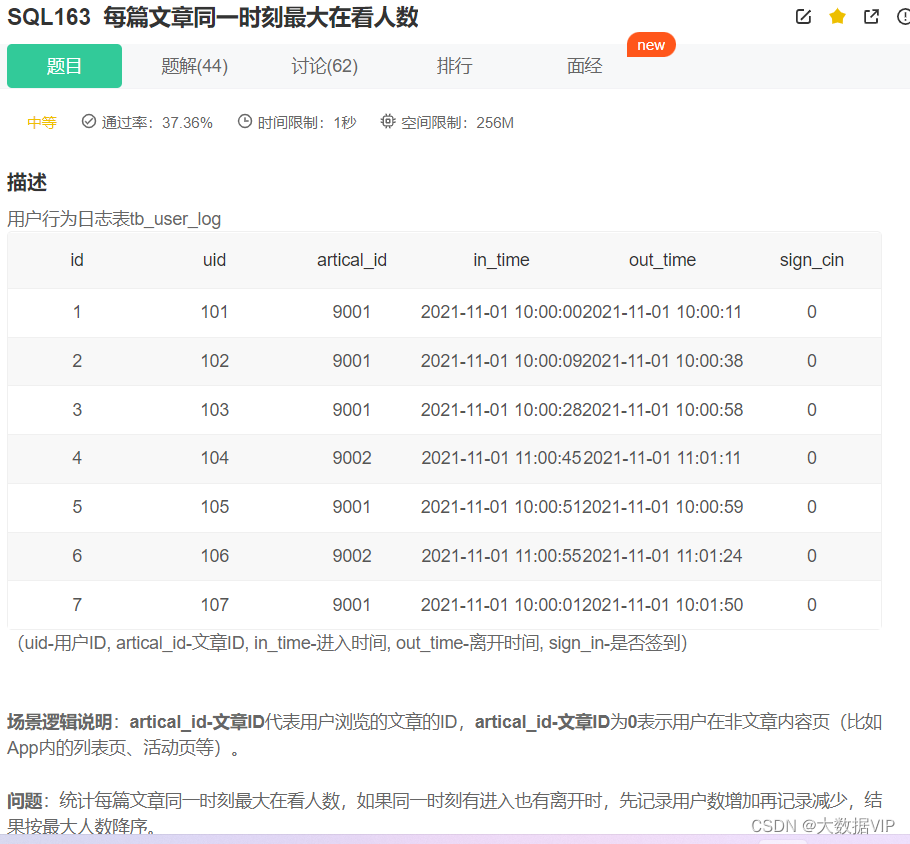The height and width of the screenshot is (844, 910).
Task: Click uid cell 103
Action: pyautogui.click(x=215, y=410)
